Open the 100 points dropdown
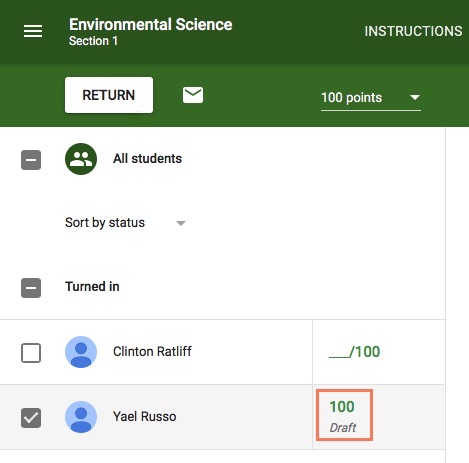469x463 pixels. tap(371, 98)
